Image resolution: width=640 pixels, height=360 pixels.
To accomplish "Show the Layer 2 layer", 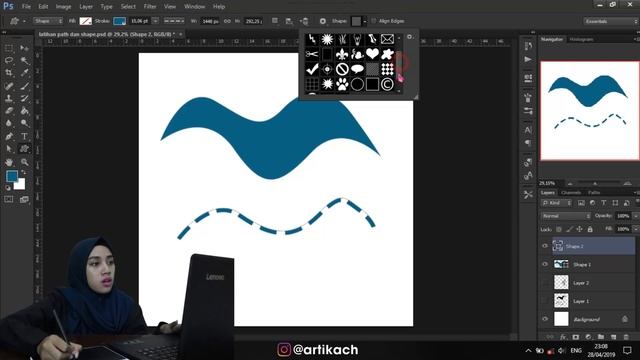I will [x=545, y=282].
